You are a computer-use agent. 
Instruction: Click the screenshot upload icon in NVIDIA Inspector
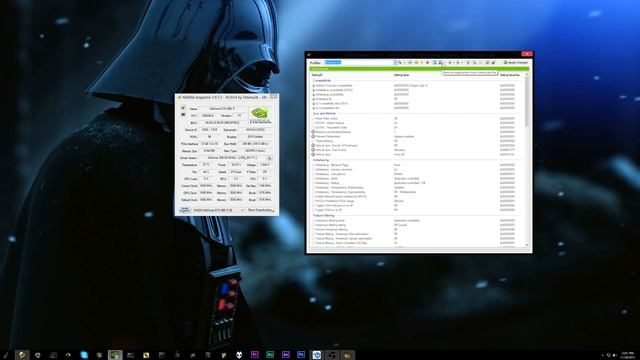point(183,108)
